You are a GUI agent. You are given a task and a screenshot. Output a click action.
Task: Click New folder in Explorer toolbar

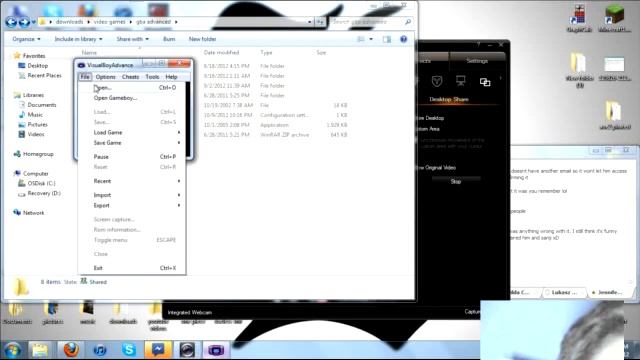(x=202, y=39)
